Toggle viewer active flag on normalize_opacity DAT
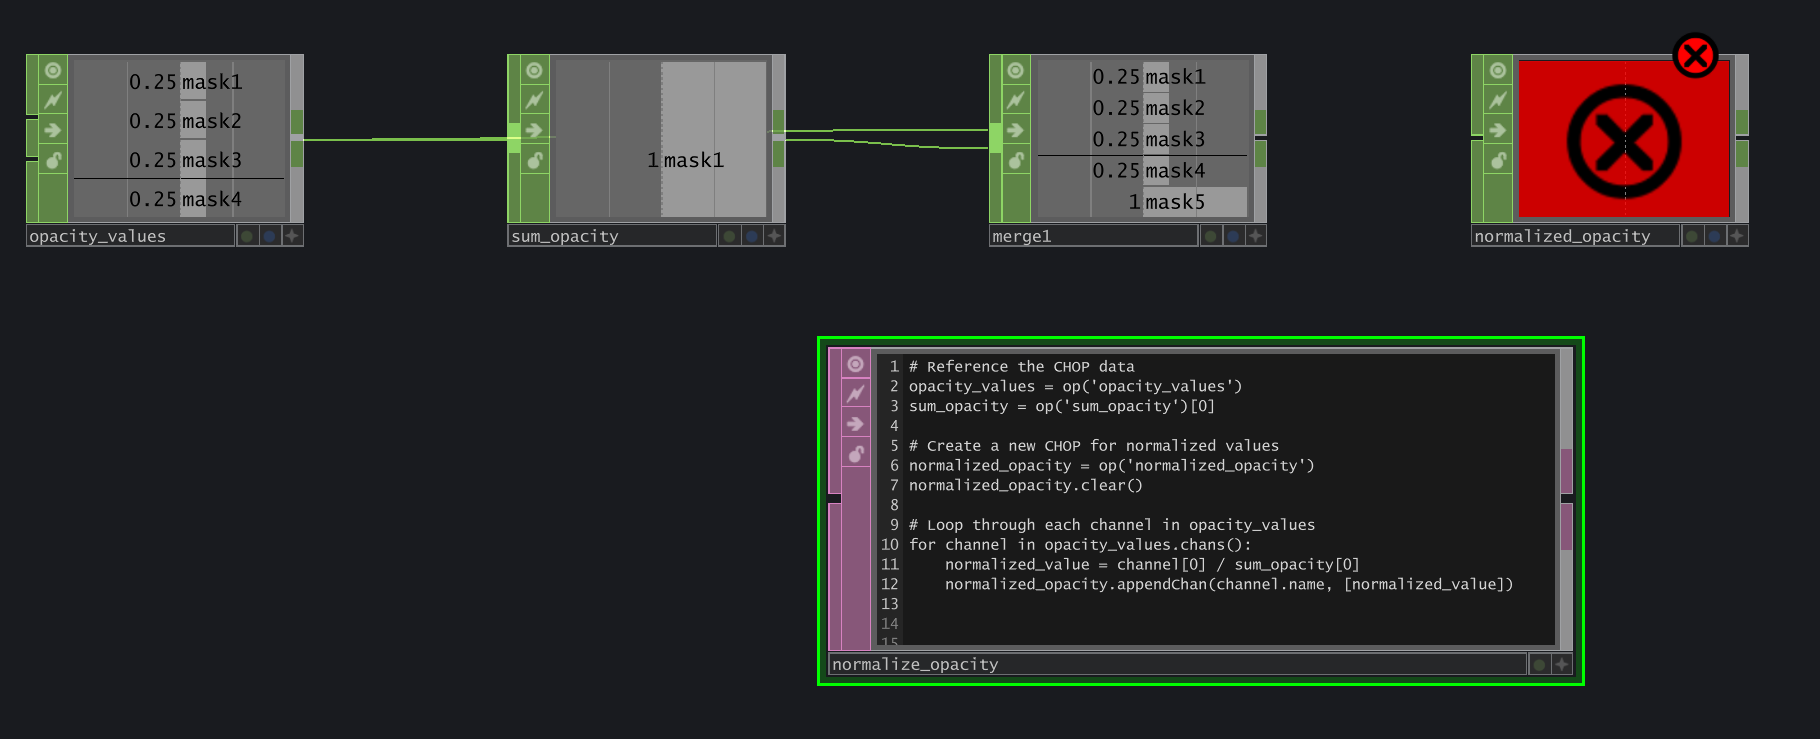This screenshot has width=1820, height=739. (x=855, y=365)
